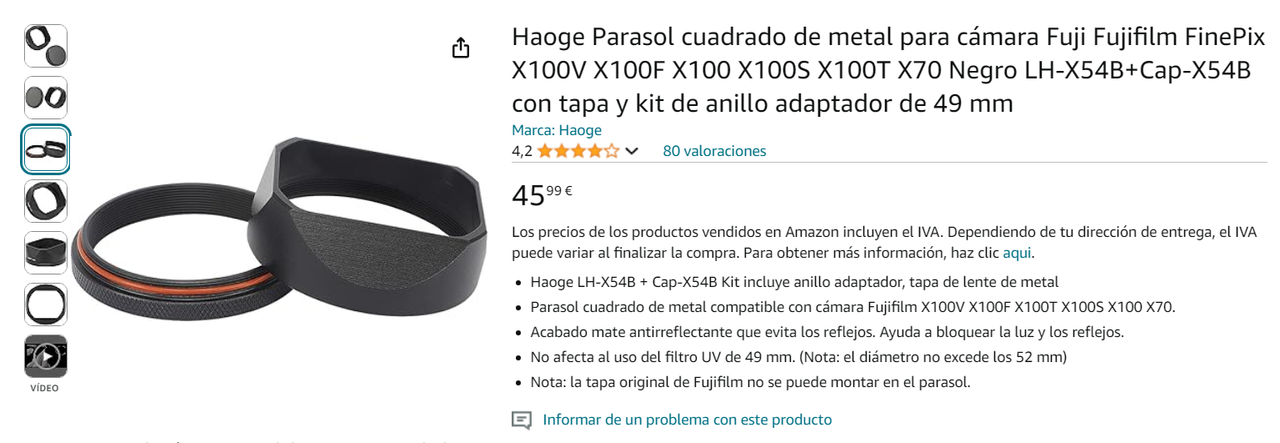Select first thumbnail with hood and cap

[46, 46]
